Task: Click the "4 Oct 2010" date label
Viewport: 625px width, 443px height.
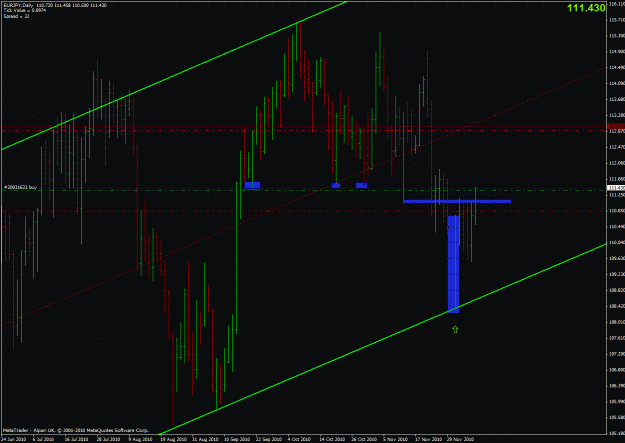Action: pyautogui.click(x=299, y=439)
